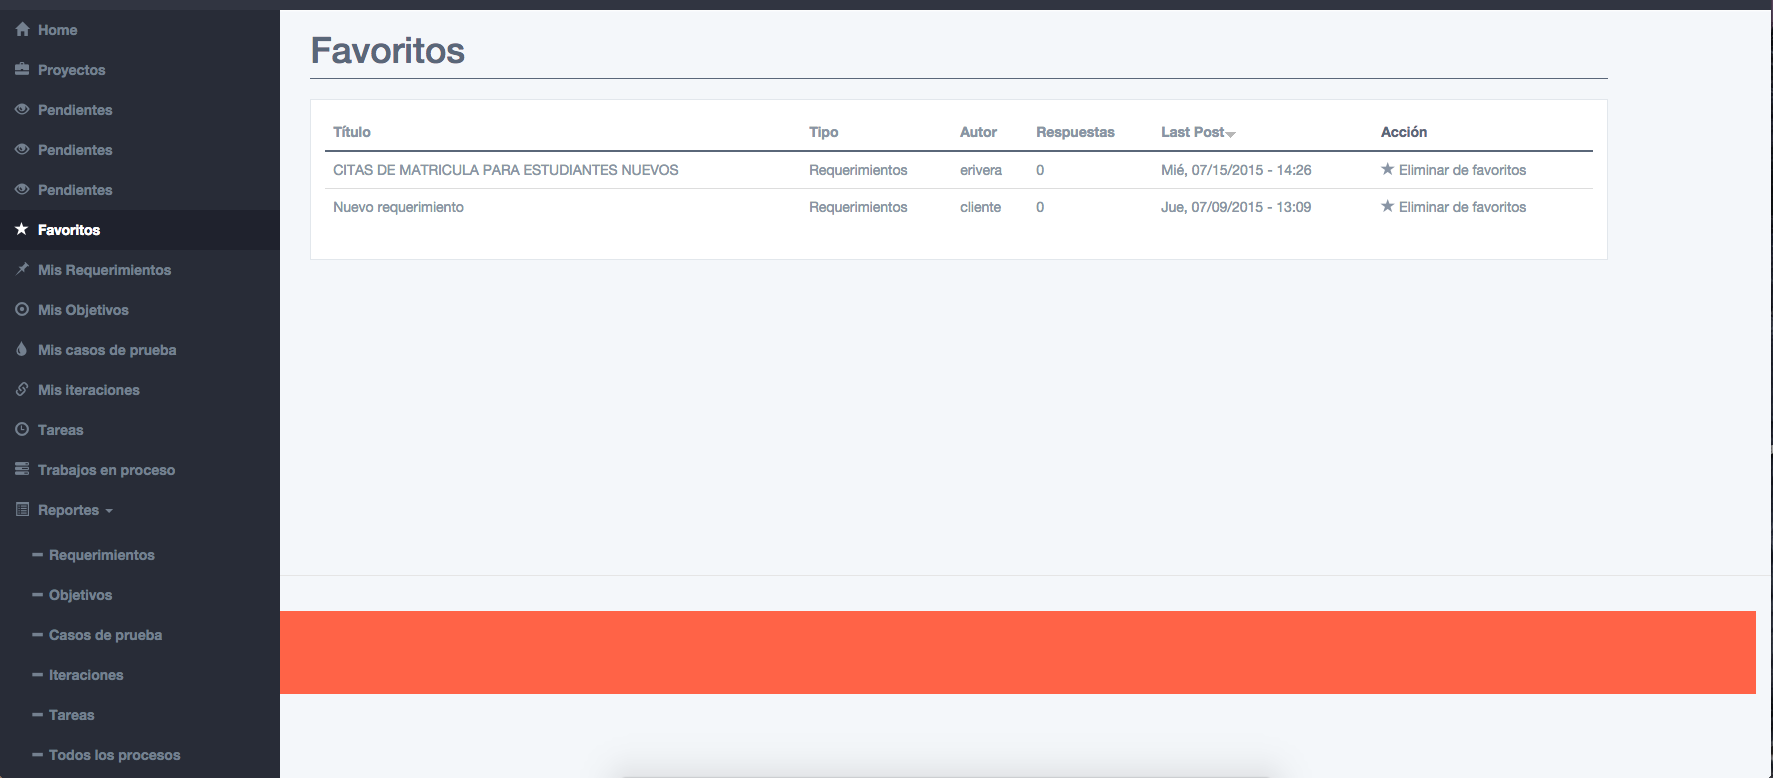This screenshot has width=1773, height=778.
Task: Sort table by Last Post column
Action: [1192, 132]
